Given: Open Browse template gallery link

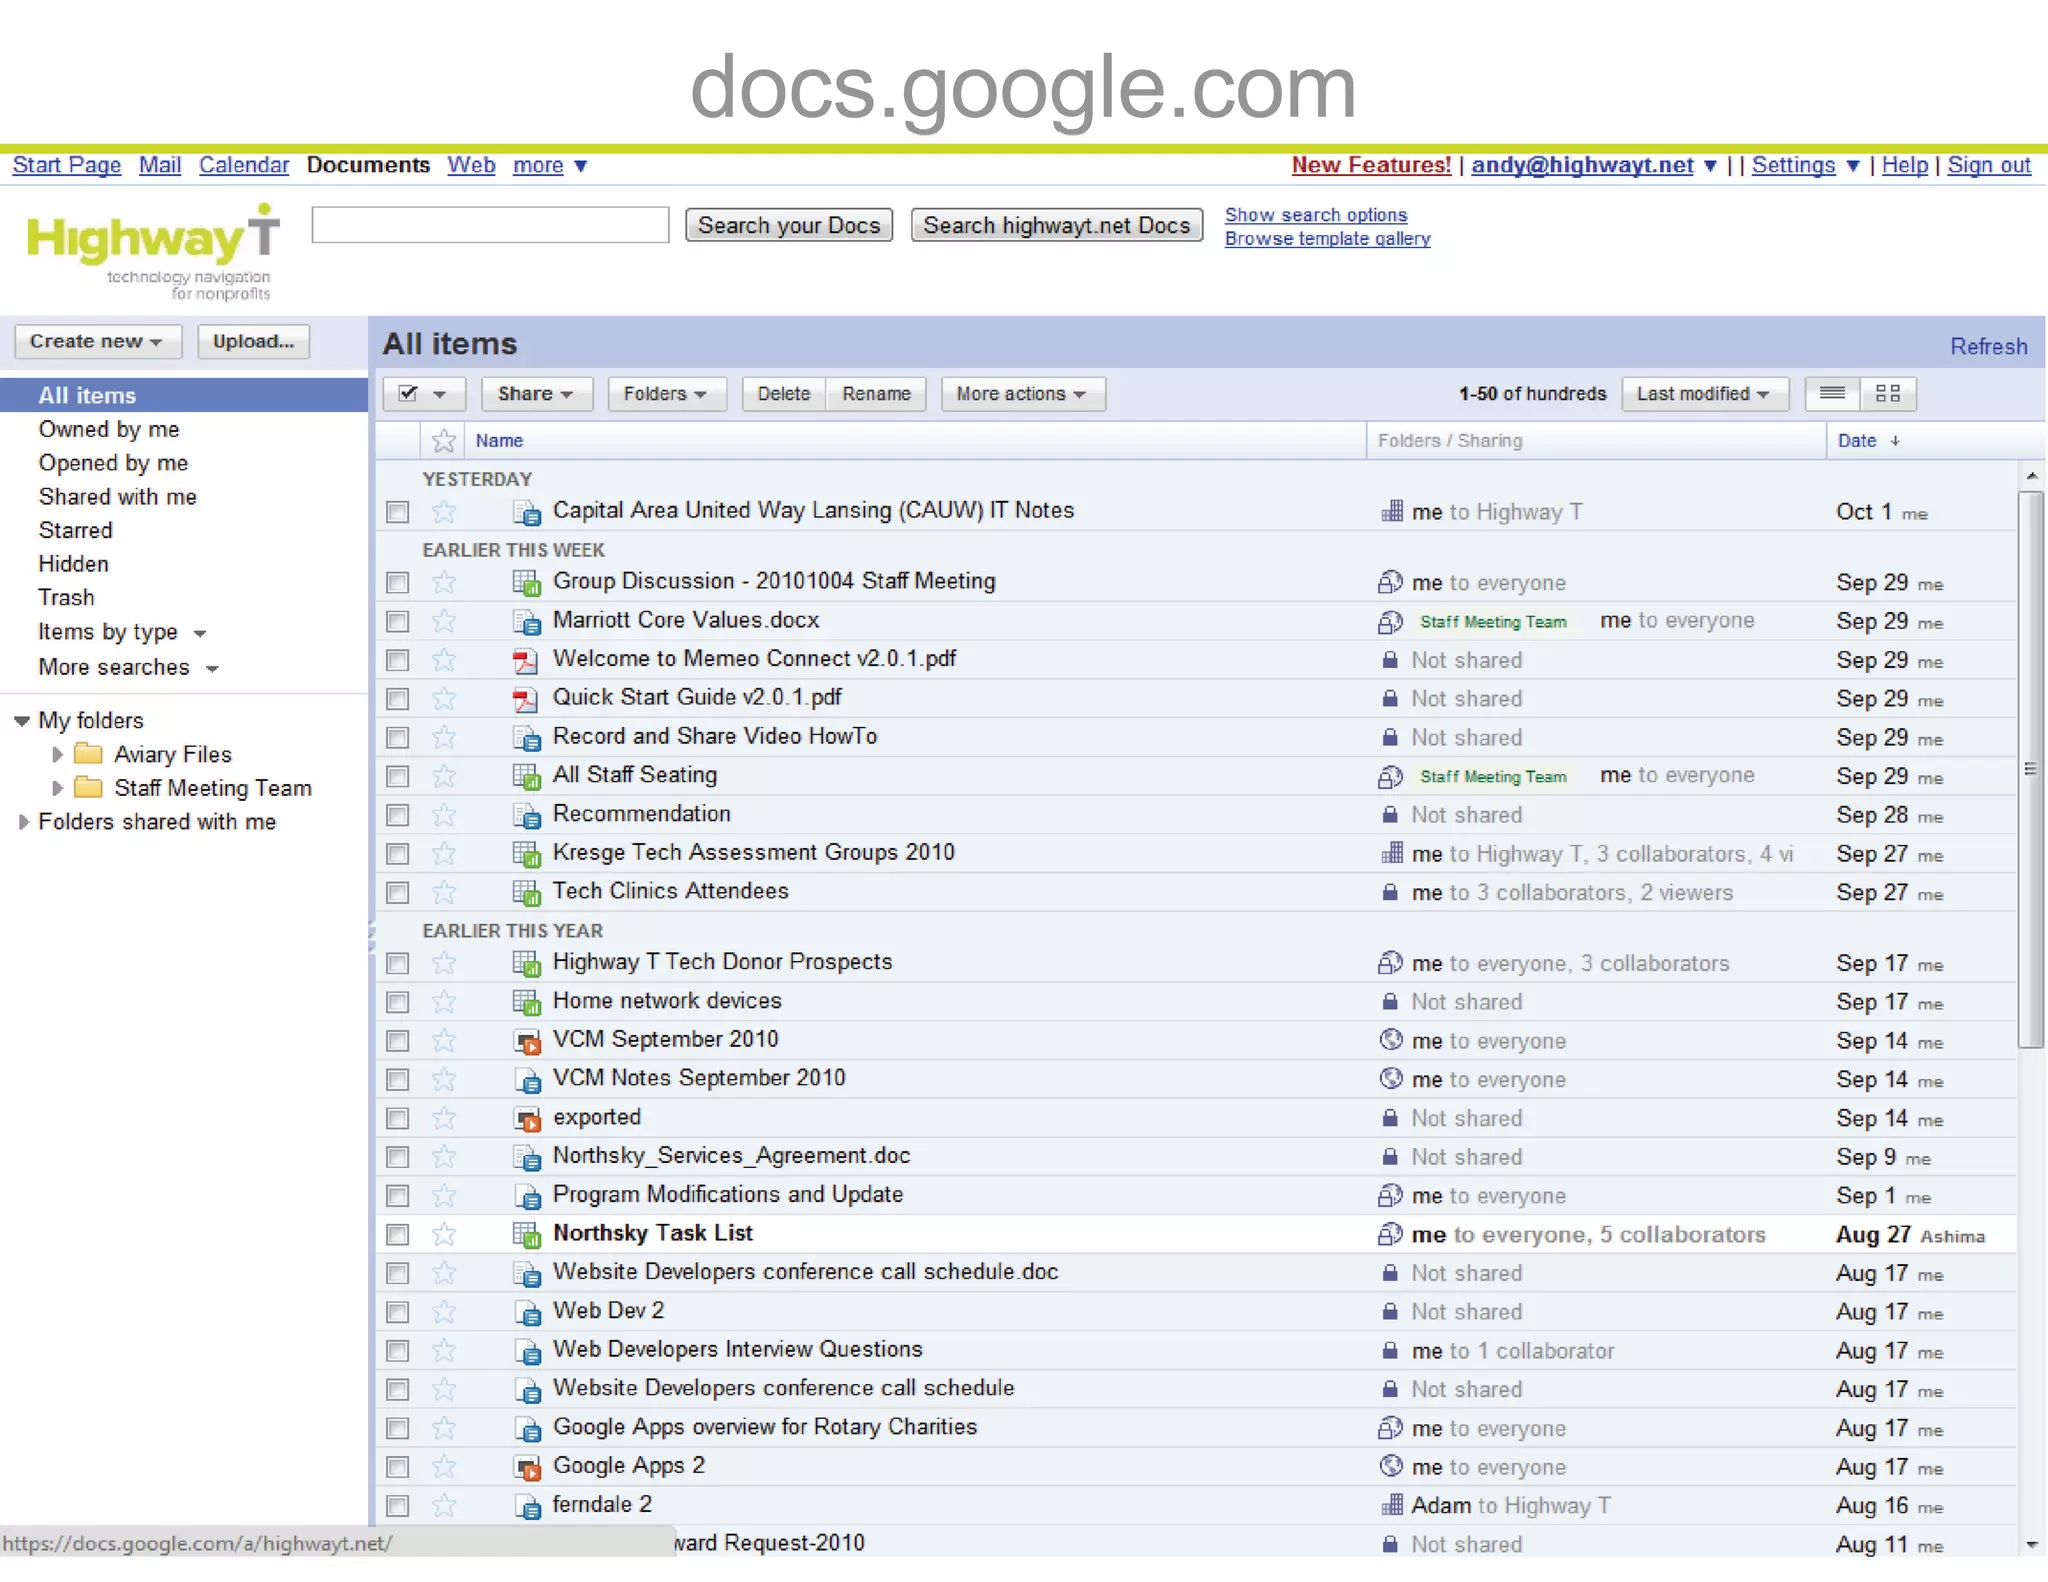Looking at the screenshot, I should click(1327, 239).
